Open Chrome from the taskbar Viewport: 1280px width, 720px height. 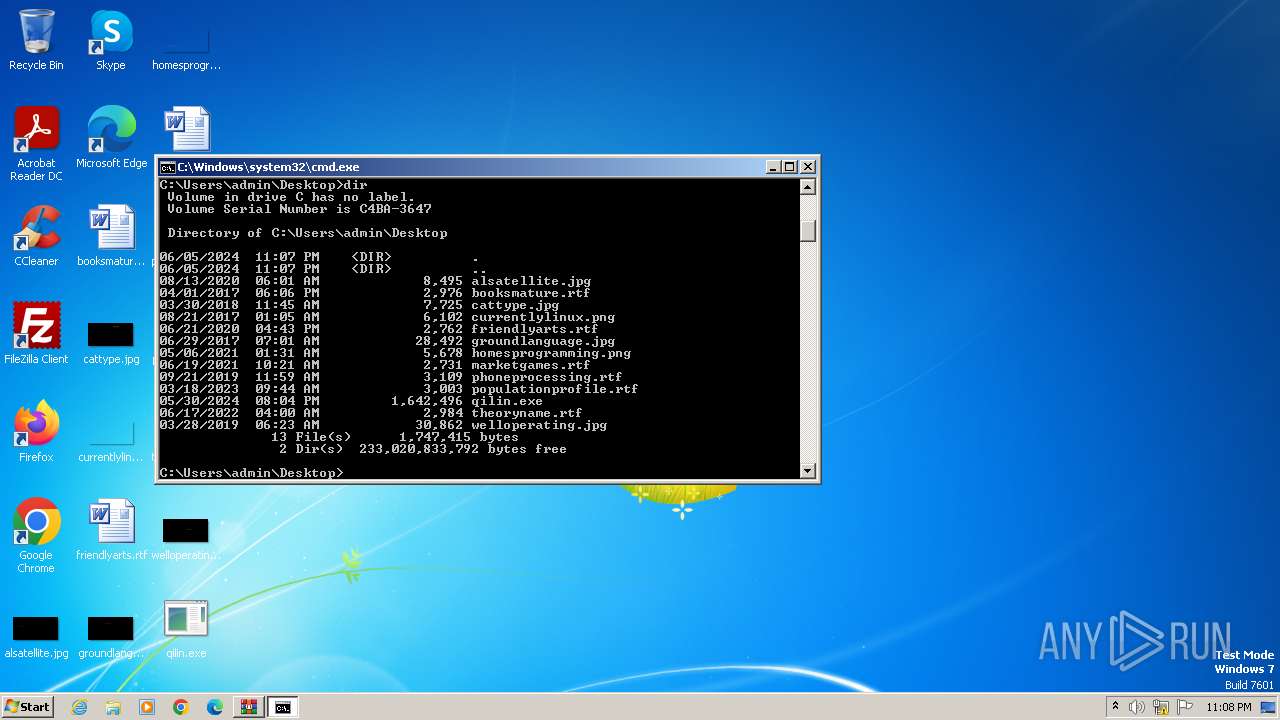(181, 707)
